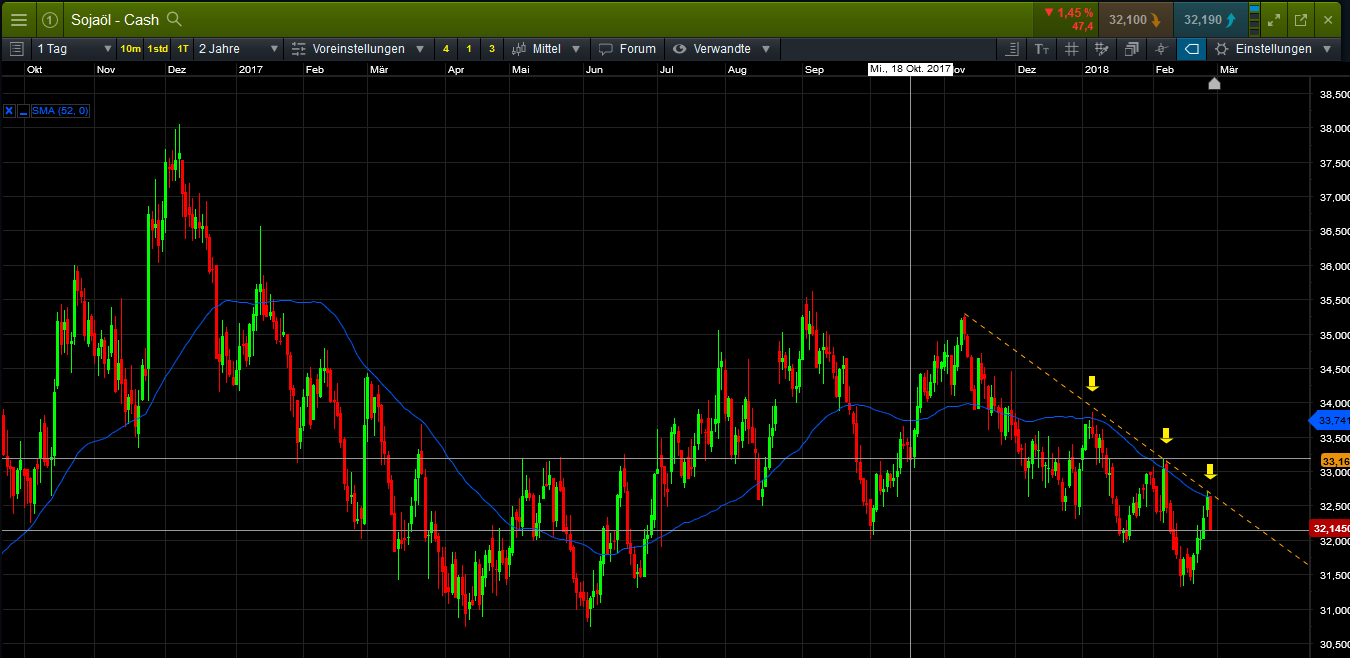1350x658 pixels.
Task: Select the text annotation TT icon
Action: (1041, 48)
